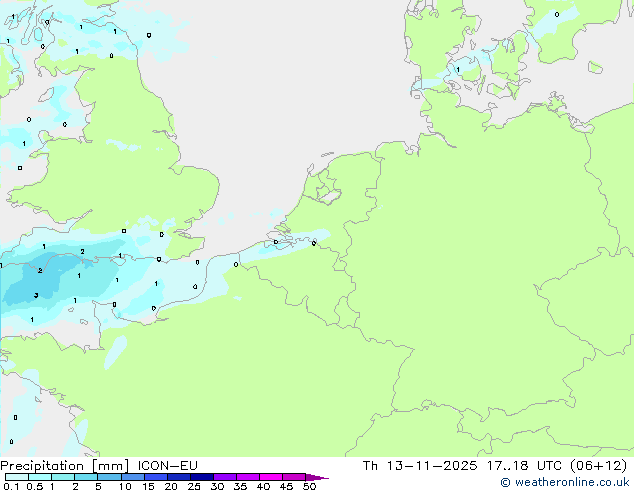This screenshot has height=490, width=634.
Task: Click the 'ICON-EU' model name label
Action: click(167, 465)
